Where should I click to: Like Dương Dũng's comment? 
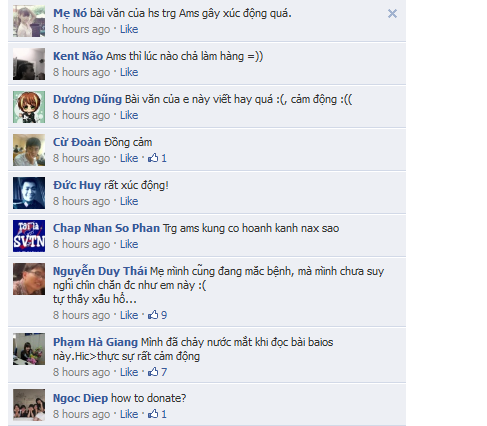(x=129, y=115)
